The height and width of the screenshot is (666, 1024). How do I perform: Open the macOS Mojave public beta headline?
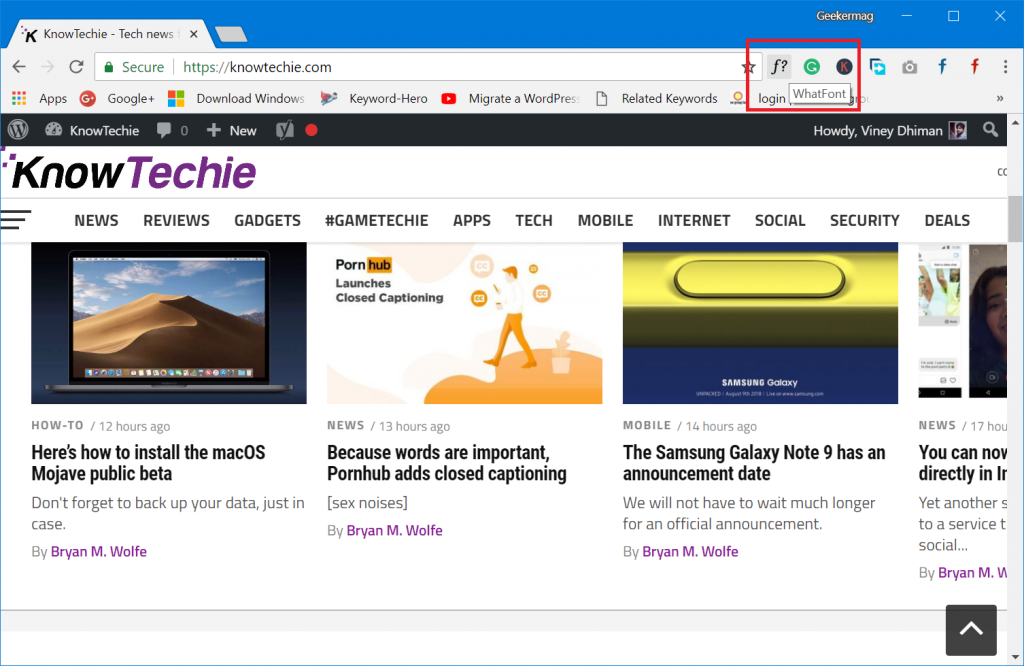tap(148, 463)
